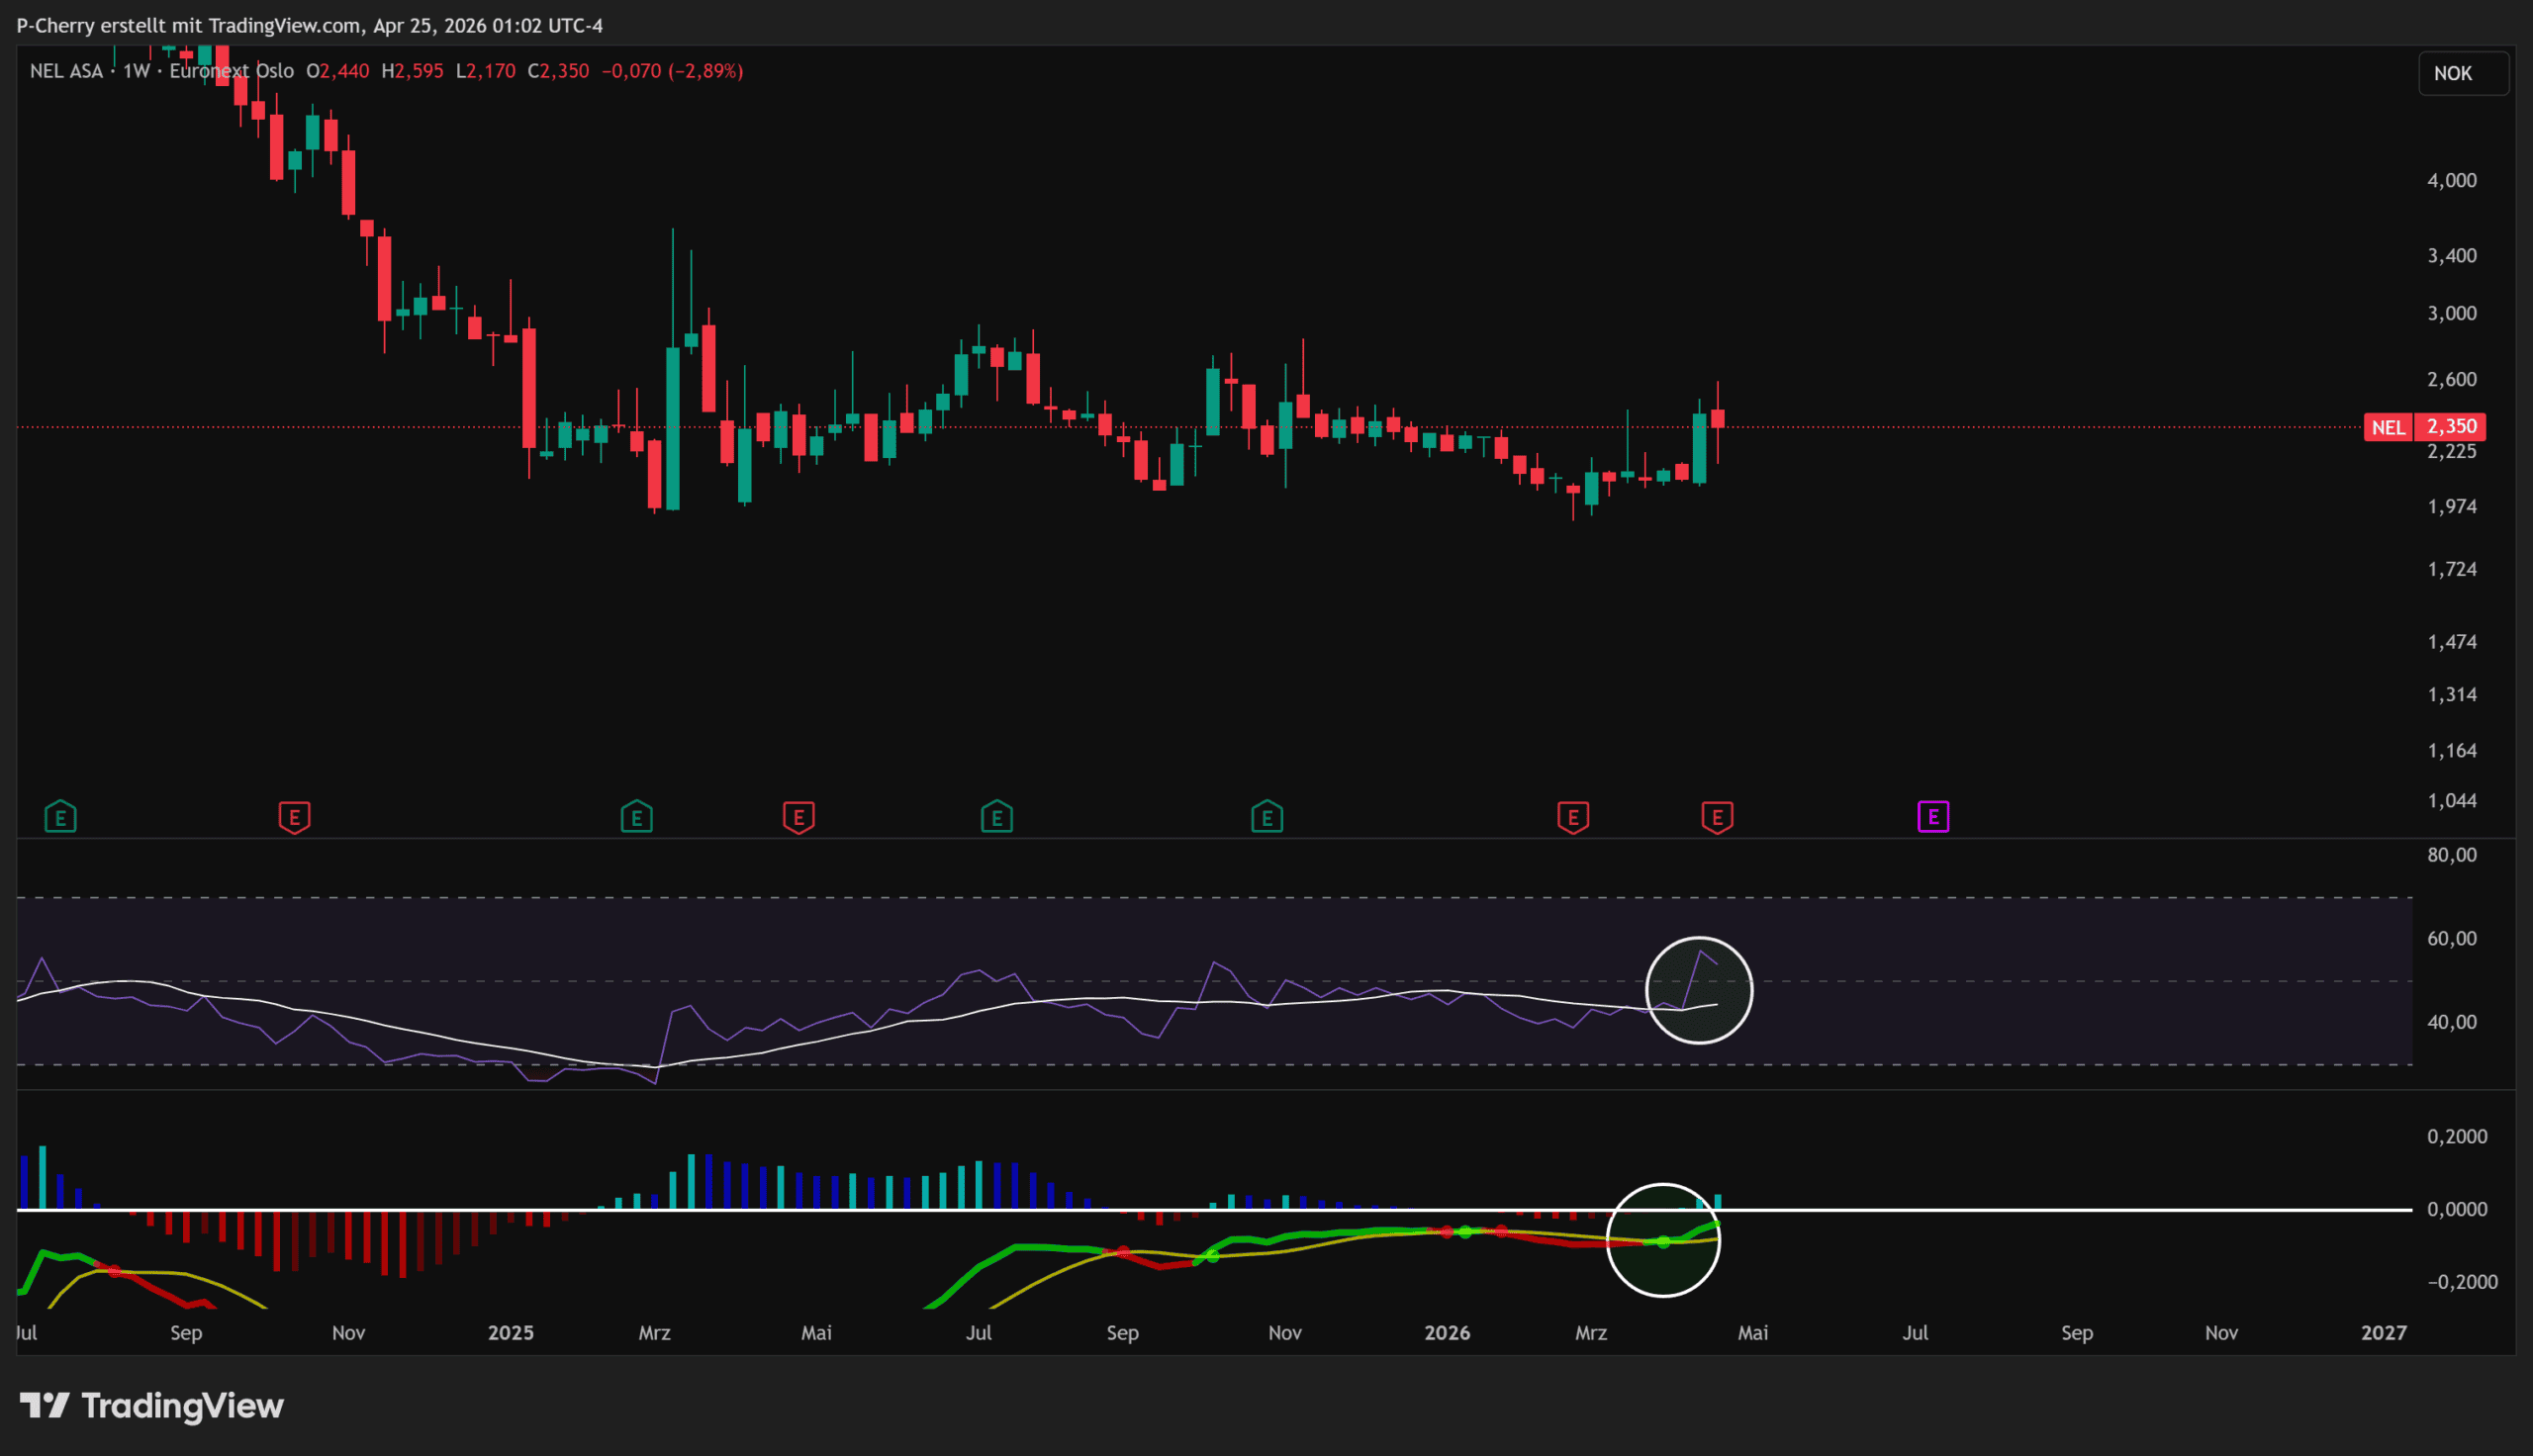Click the 2025 label on time axis
The height and width of the screenshot is (1456, 2533).
click(x=510, y=1332)
